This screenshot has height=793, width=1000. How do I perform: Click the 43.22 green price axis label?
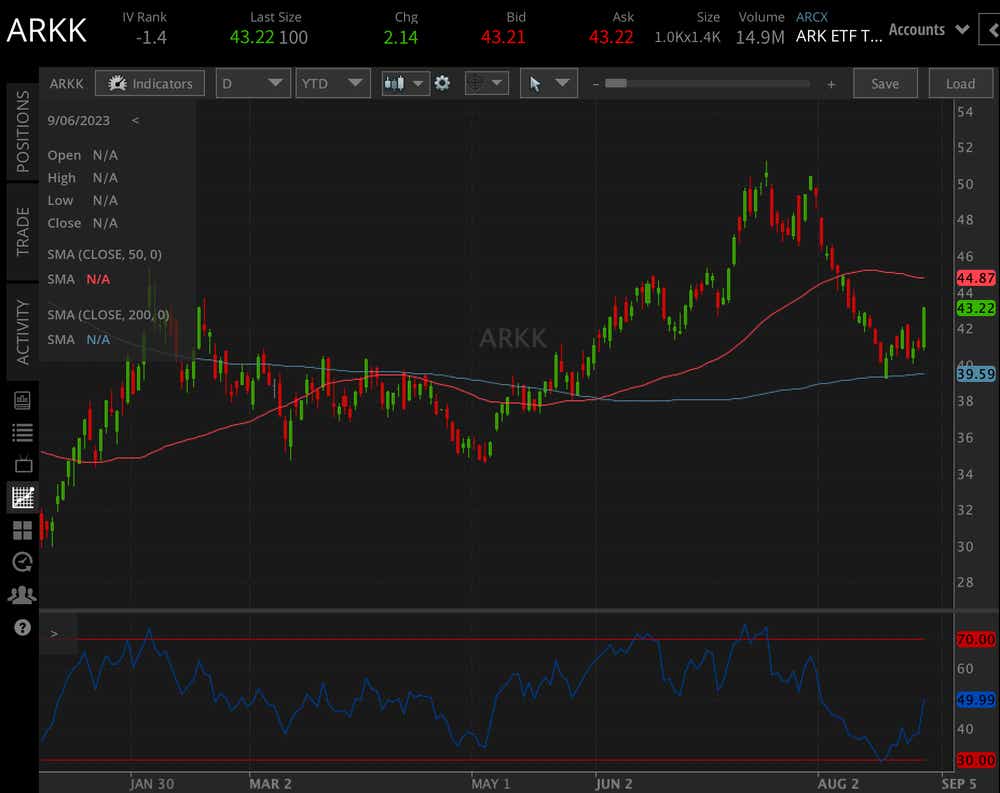click(x=976, y=308)
